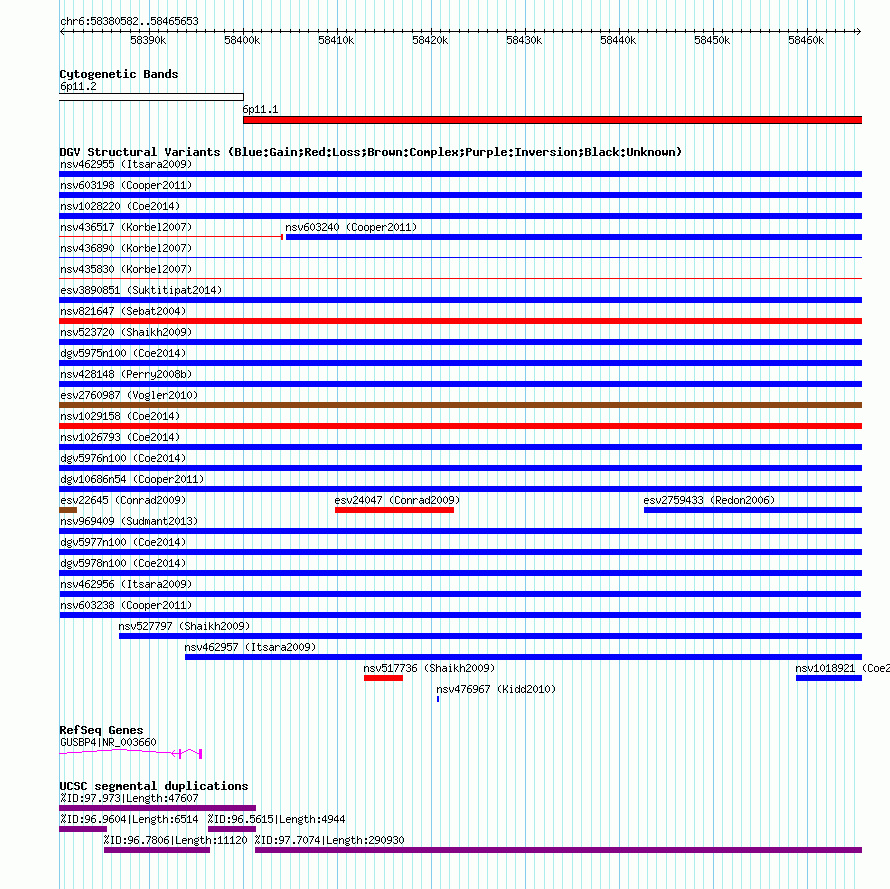Click the red loss bar under nsv821647

pyautogui.click(x=460, y=321)
